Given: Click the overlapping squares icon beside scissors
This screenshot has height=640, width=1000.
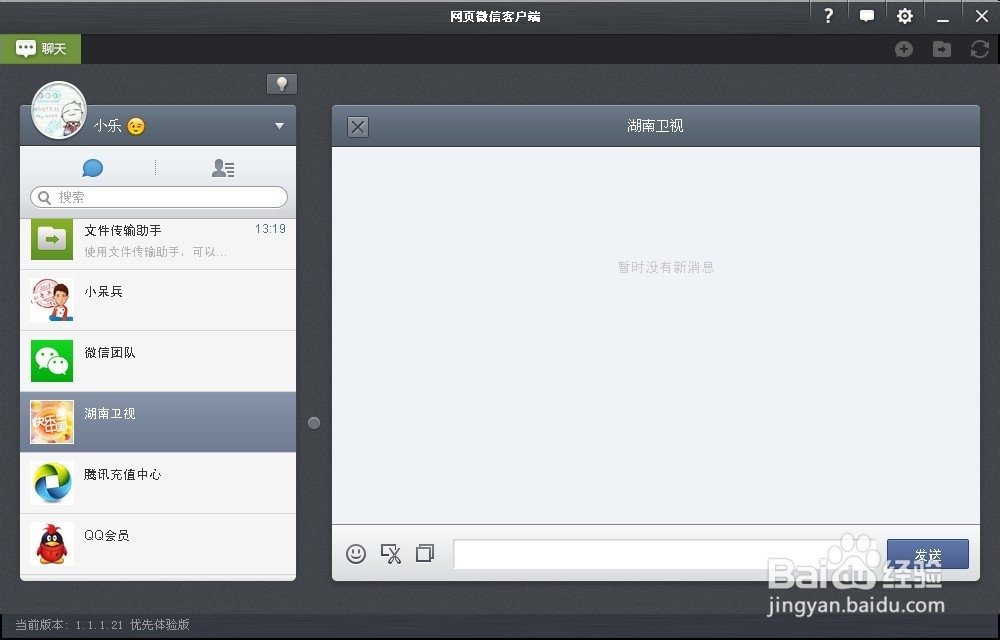Looking at the screenshot, I should click(425, 553).
